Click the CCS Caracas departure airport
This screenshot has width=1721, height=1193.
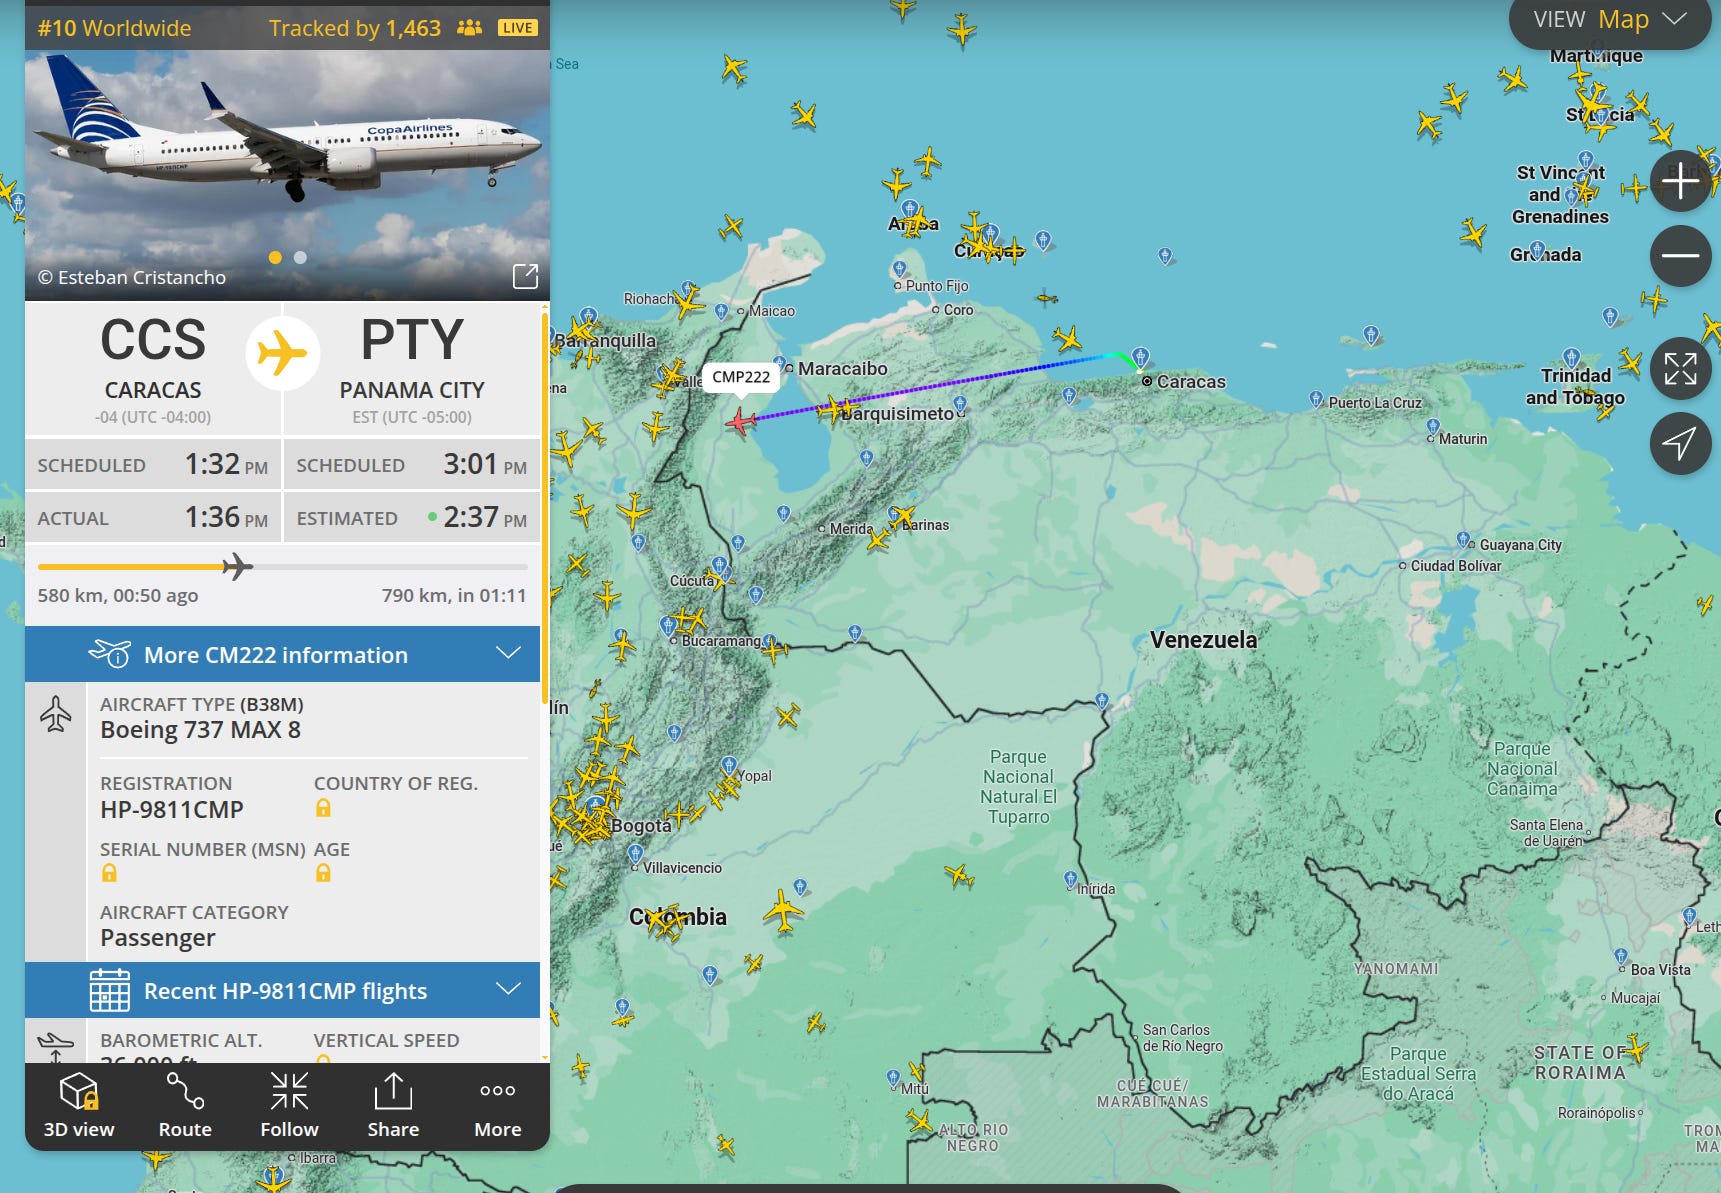pos(153,368)
